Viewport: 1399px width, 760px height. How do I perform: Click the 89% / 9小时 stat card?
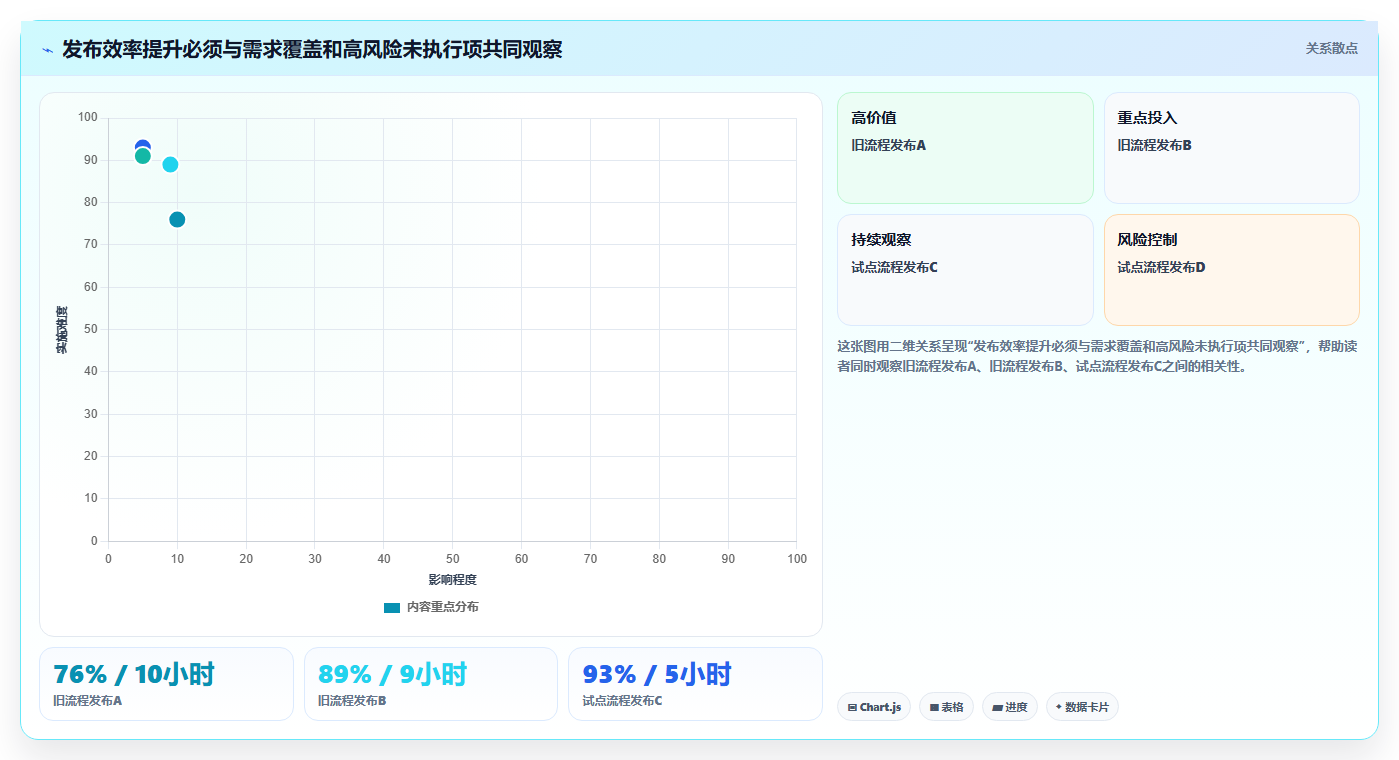coord(430,684)
